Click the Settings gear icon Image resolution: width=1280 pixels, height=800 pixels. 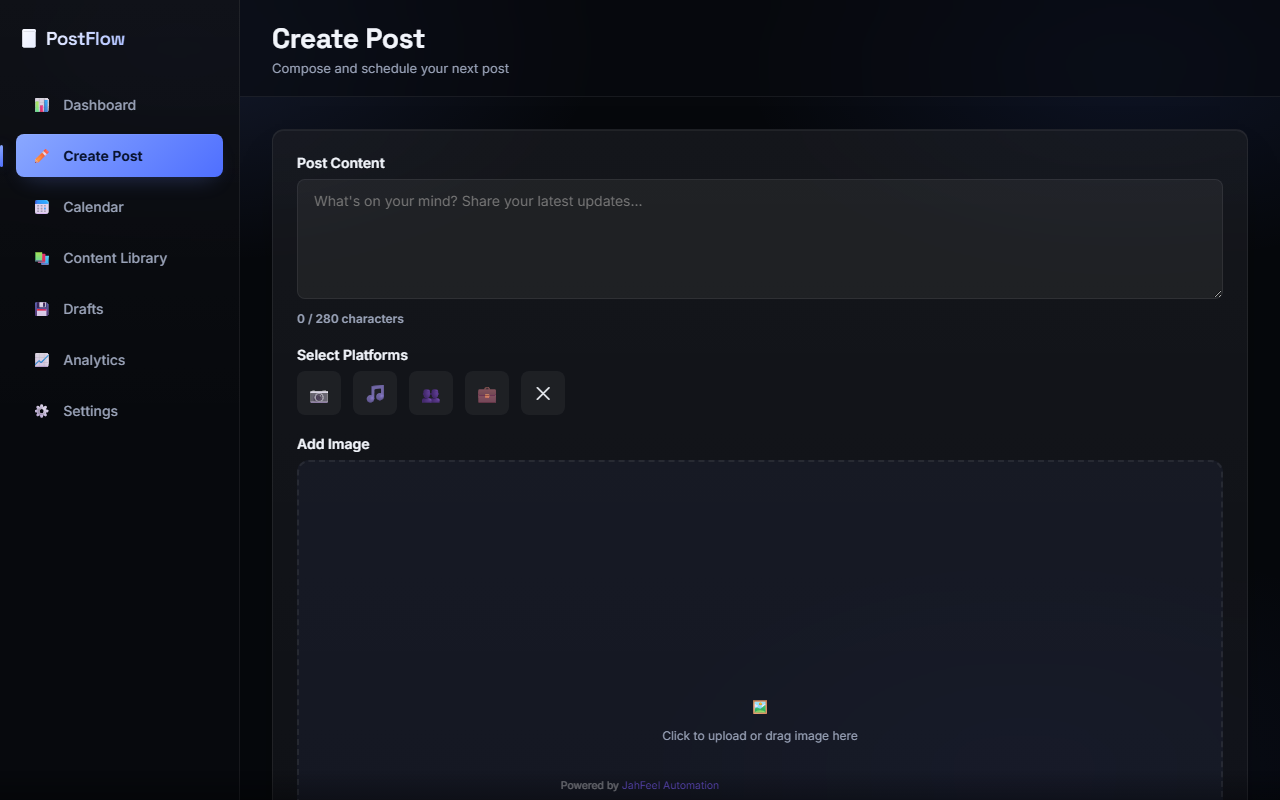[42, 411]
